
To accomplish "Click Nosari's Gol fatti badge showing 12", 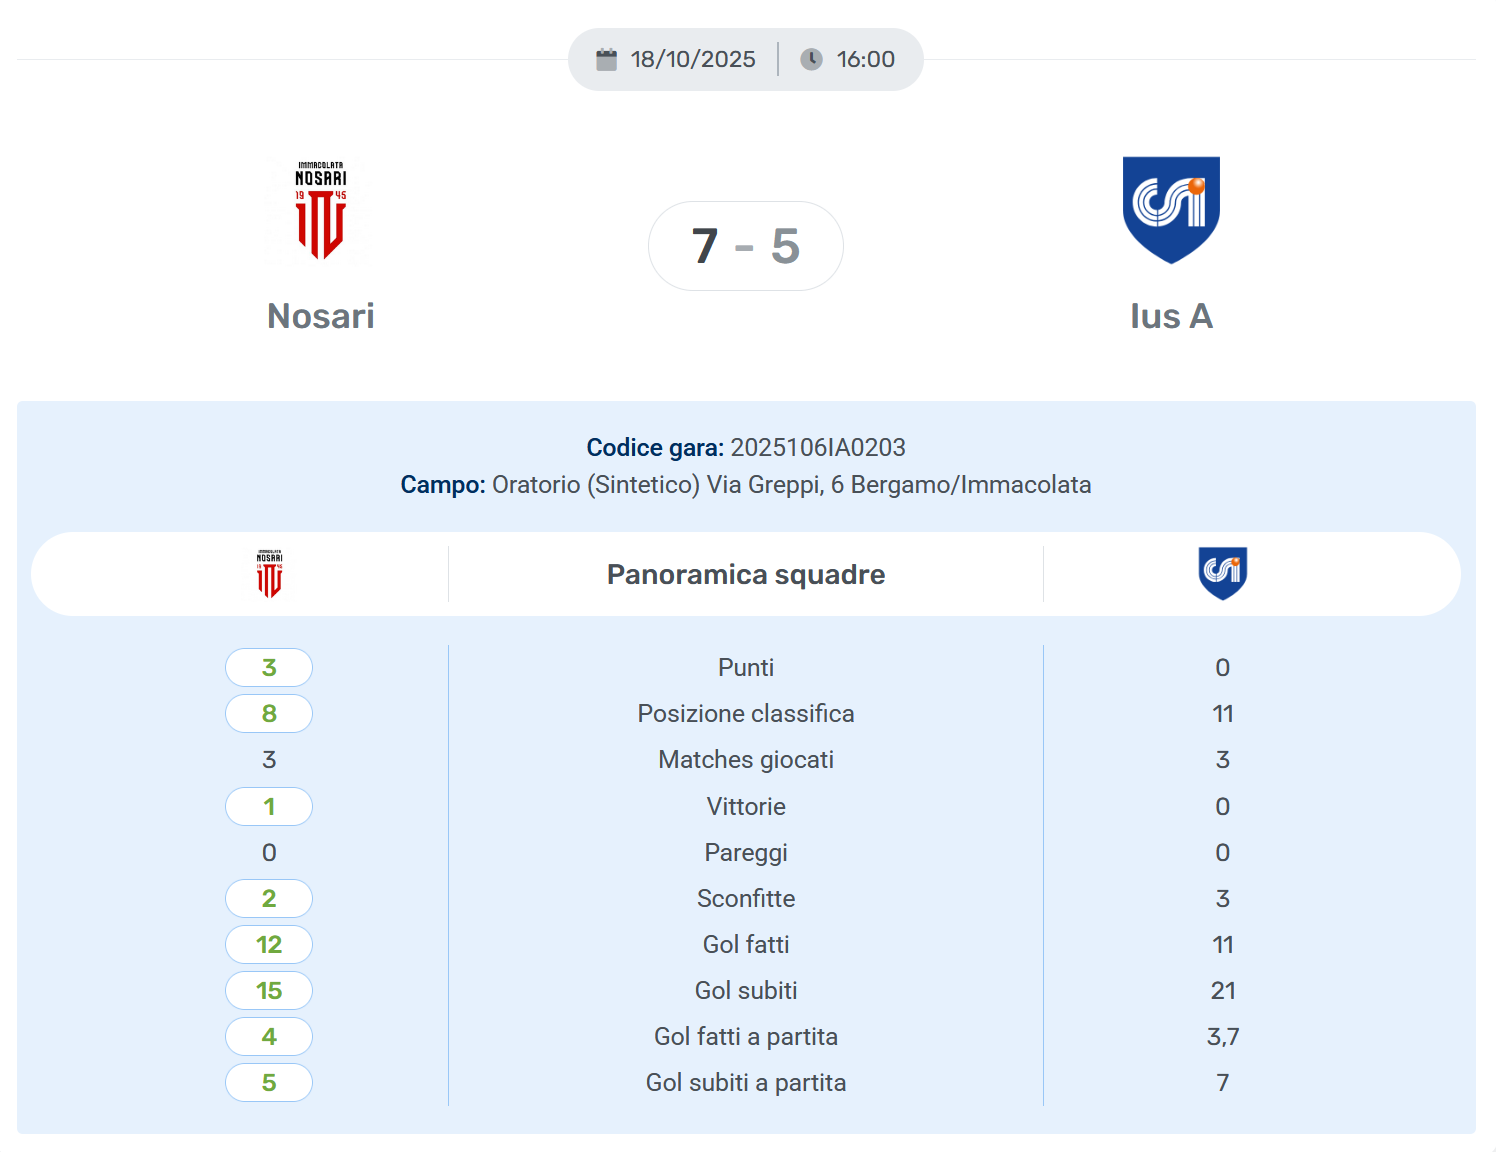I will (x=269, y=944).
